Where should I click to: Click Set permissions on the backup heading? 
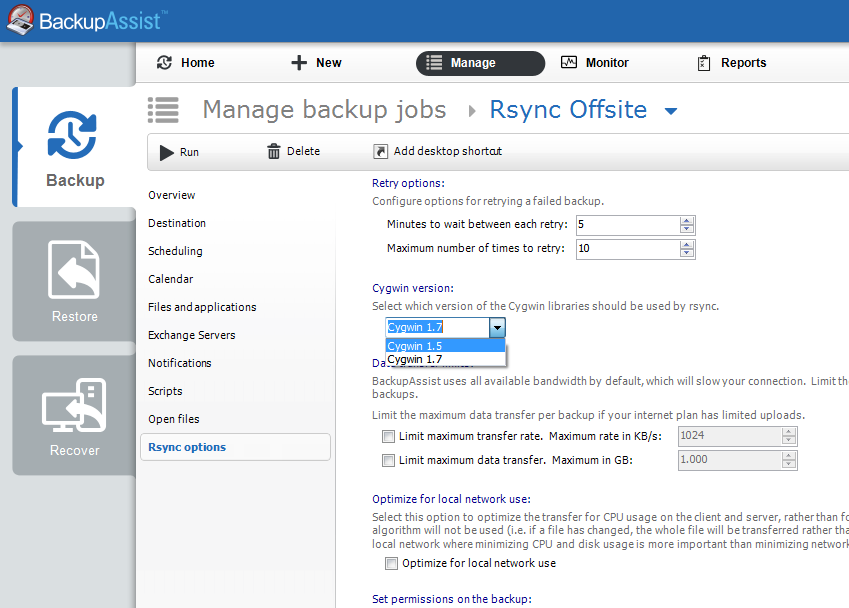452,599
